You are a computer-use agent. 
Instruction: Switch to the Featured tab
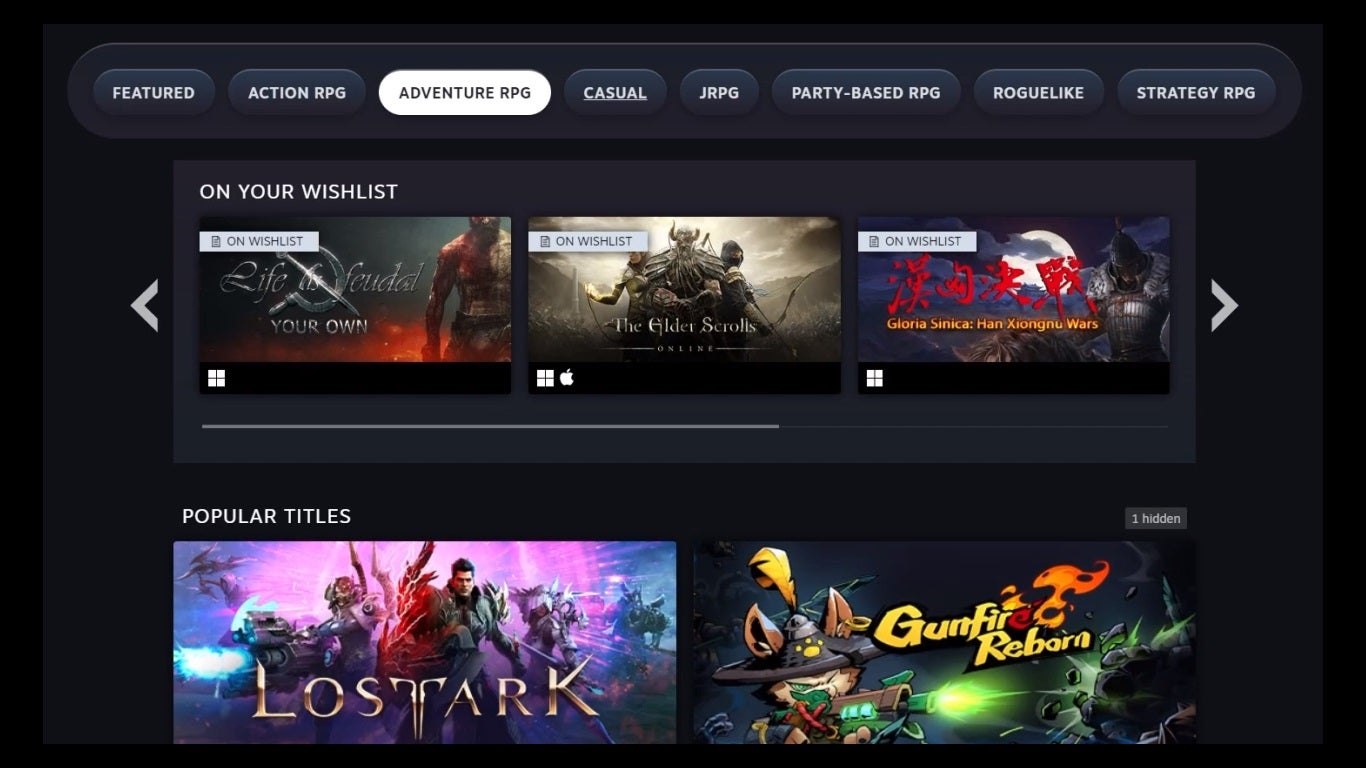tap(153, 93)
